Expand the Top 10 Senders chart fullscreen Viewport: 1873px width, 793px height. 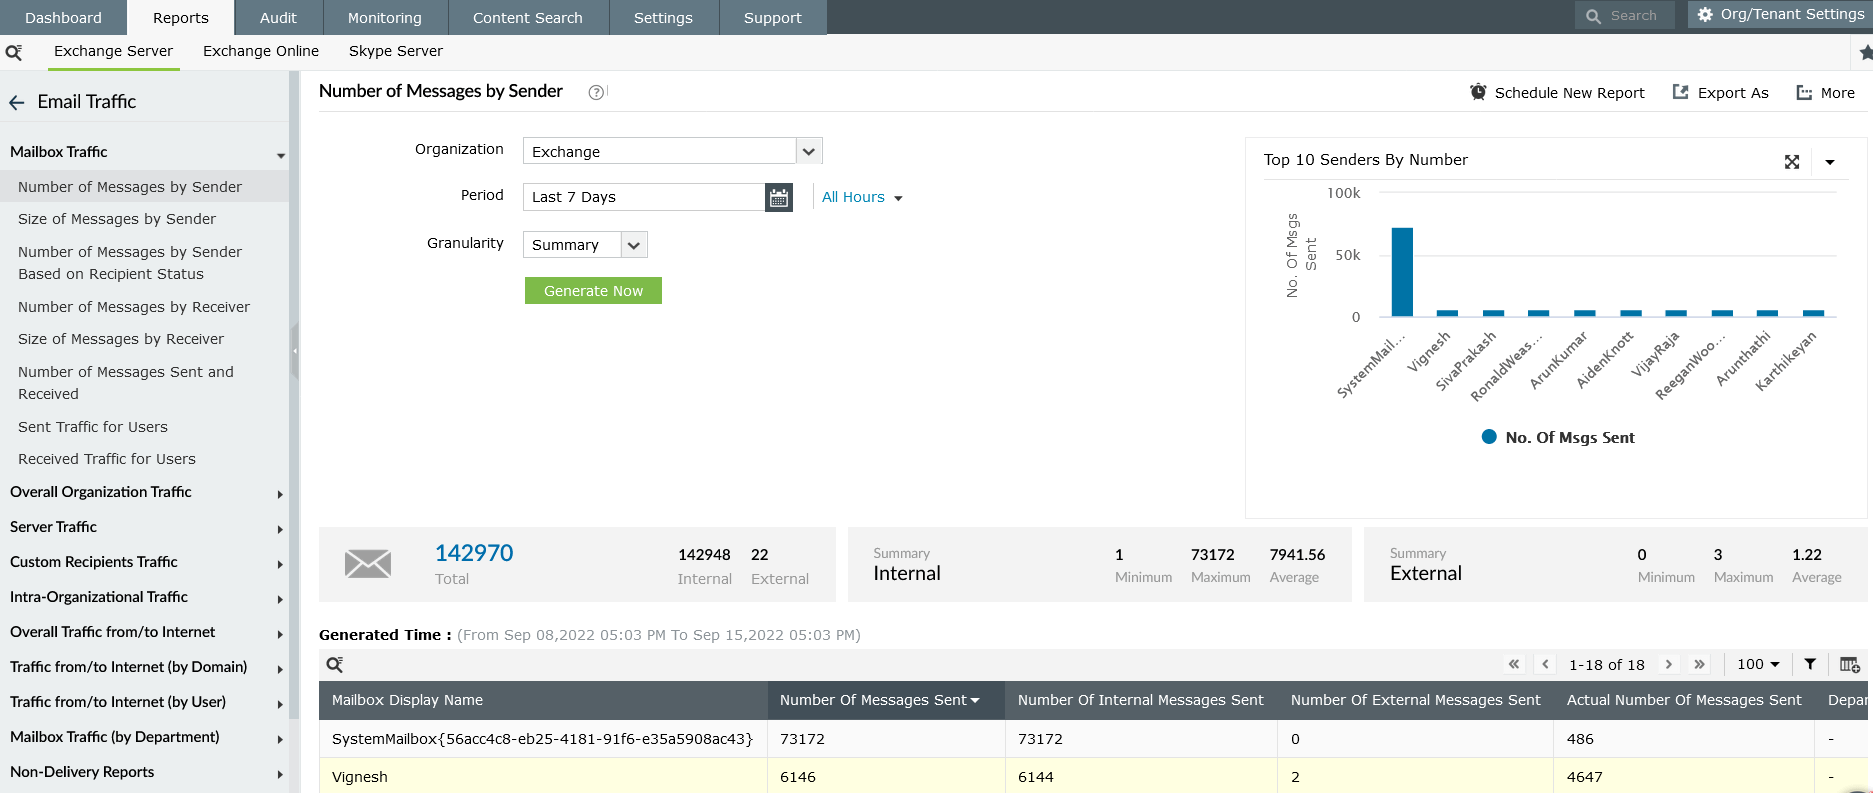click(x=1792, y=162)
